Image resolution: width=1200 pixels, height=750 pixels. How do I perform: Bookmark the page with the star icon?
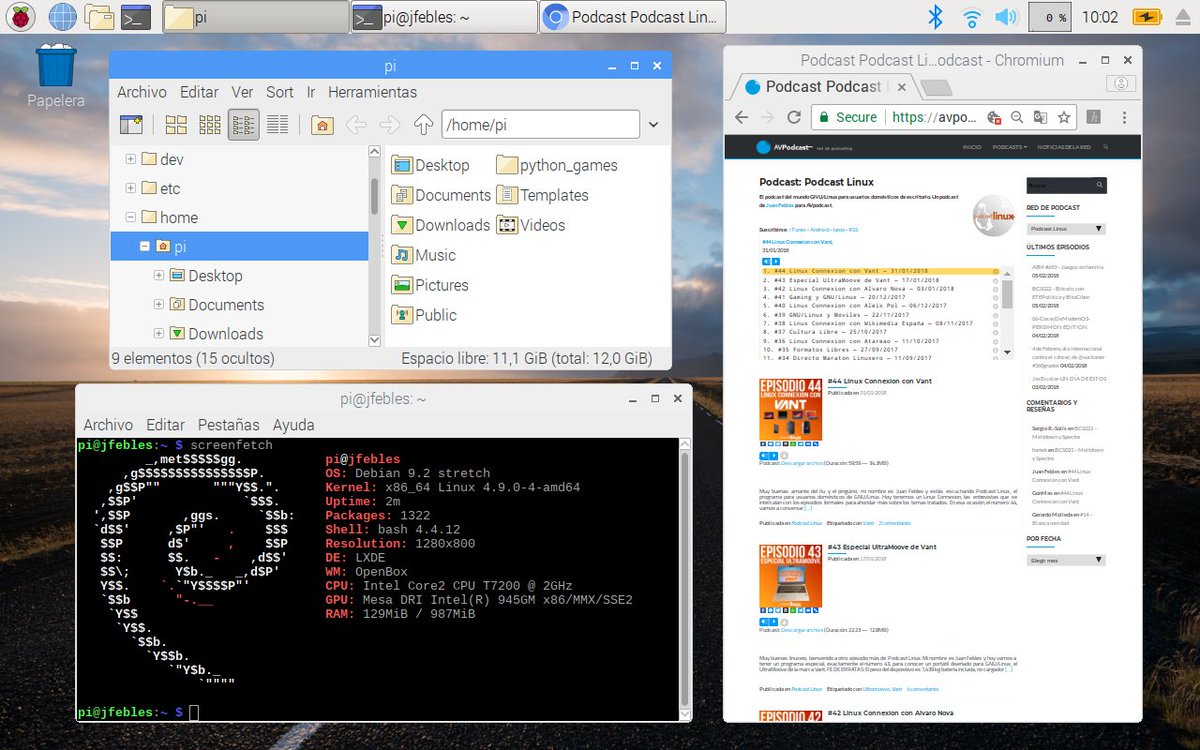click(x=1065, y=117)
